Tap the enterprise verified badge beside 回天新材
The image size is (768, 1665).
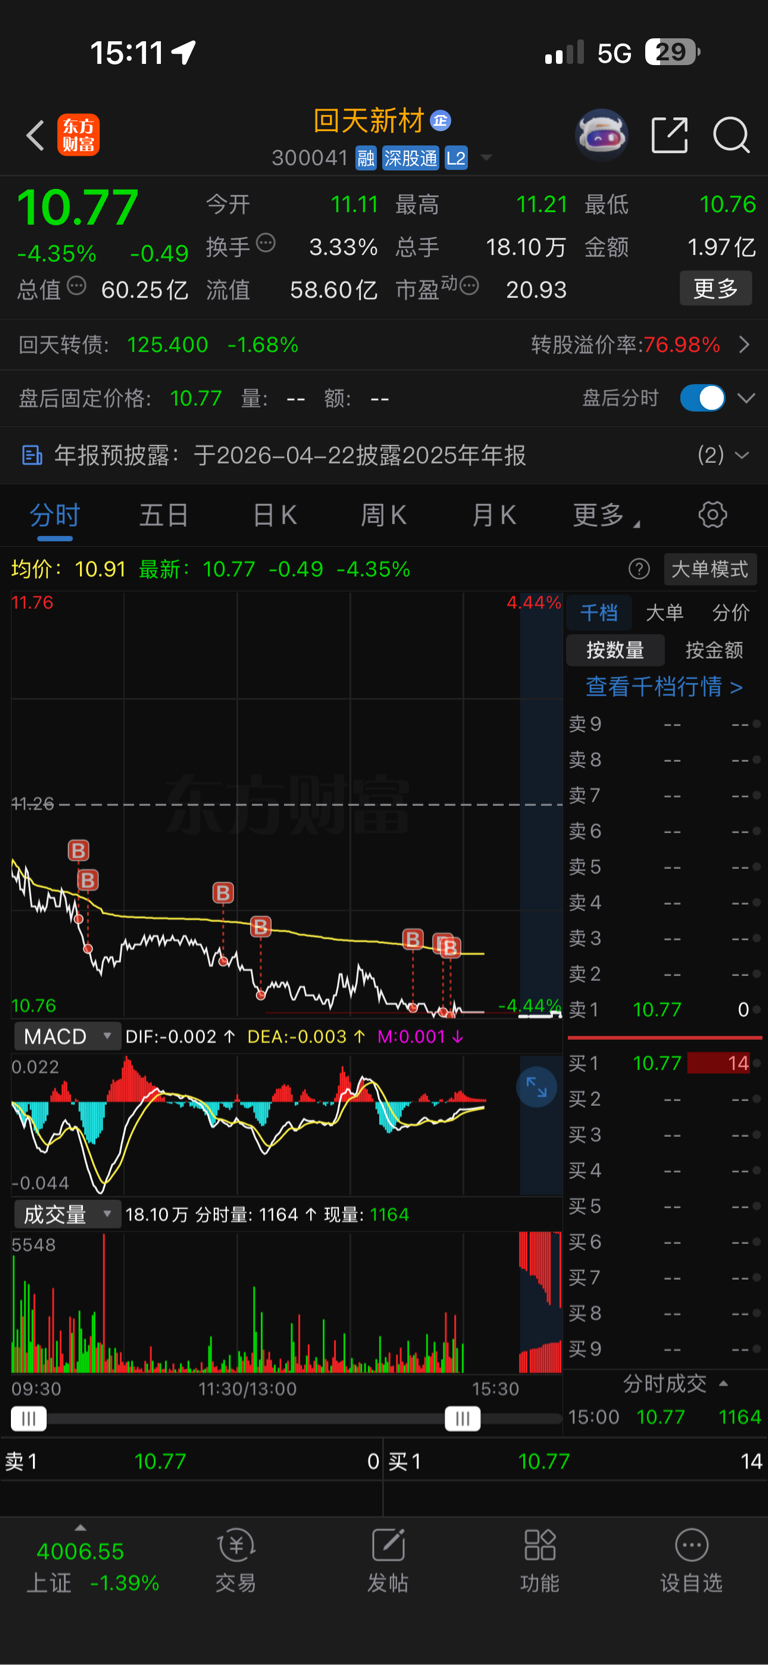pos(441,121)
